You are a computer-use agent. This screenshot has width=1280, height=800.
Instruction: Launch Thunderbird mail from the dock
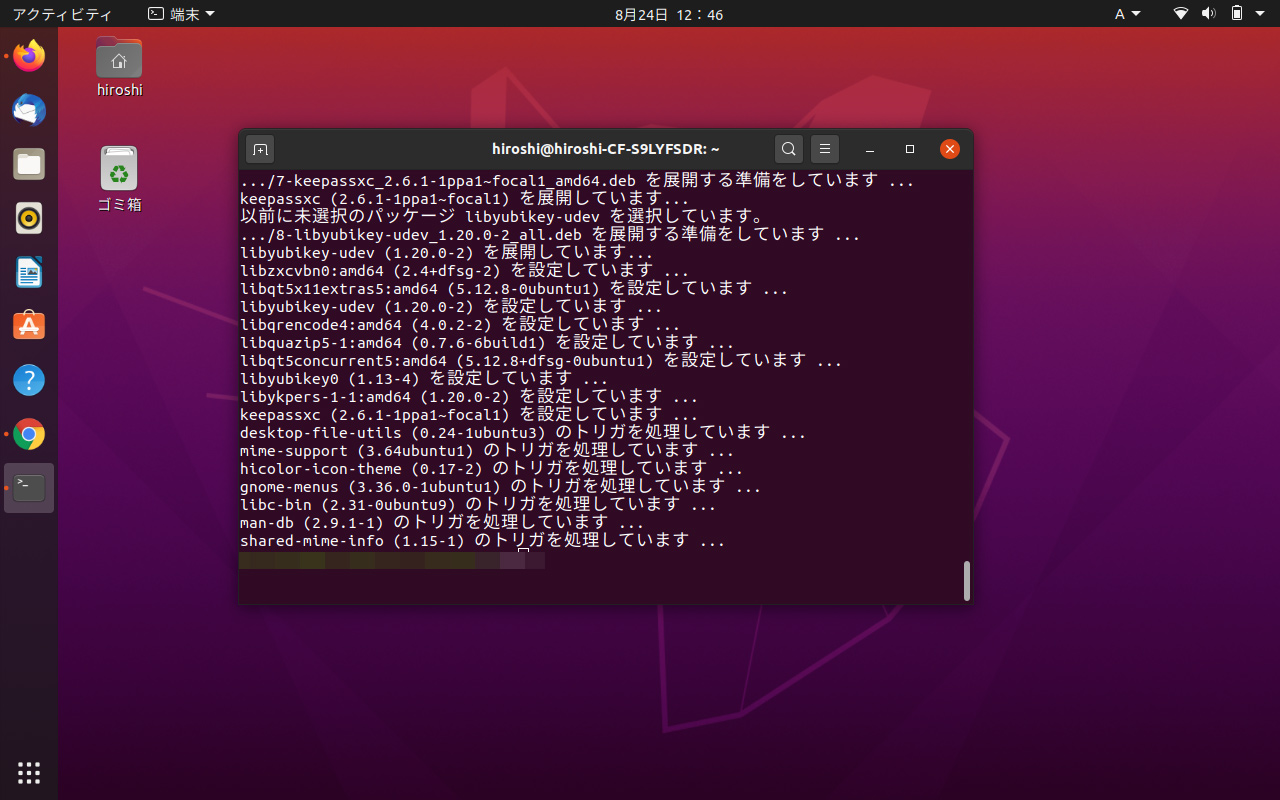tap(29, 110)
